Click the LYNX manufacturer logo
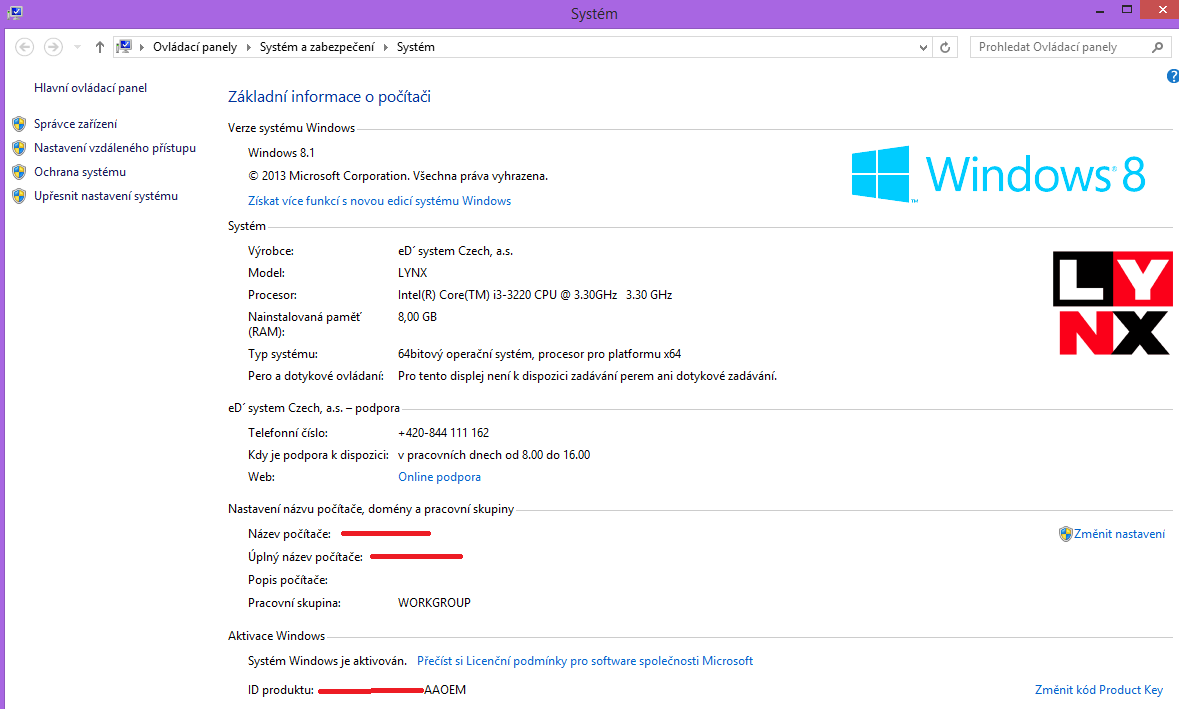The image size is (1179, 709). tap(1113, 303)
